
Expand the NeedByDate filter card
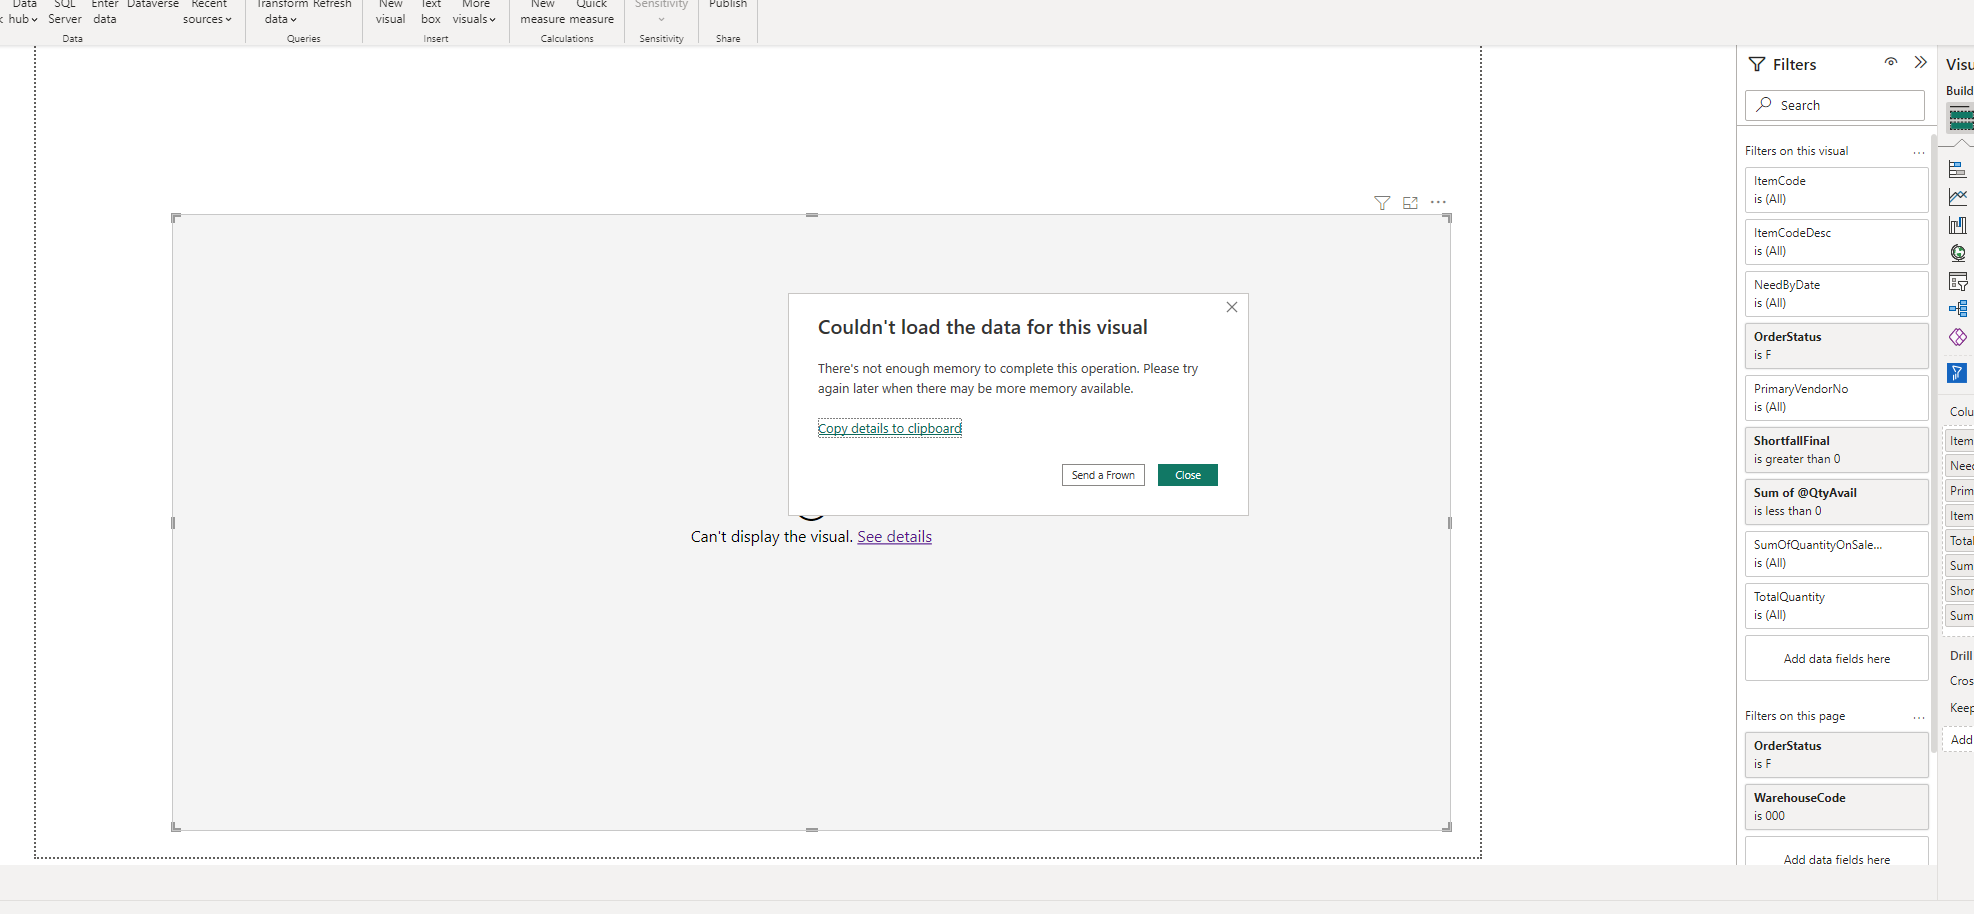click(x=1836, y=294)
